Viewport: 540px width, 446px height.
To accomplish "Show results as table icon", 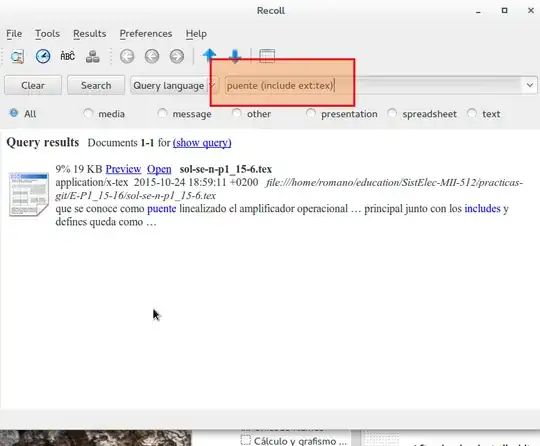I will pyautogui.click(x=267, y=56).
